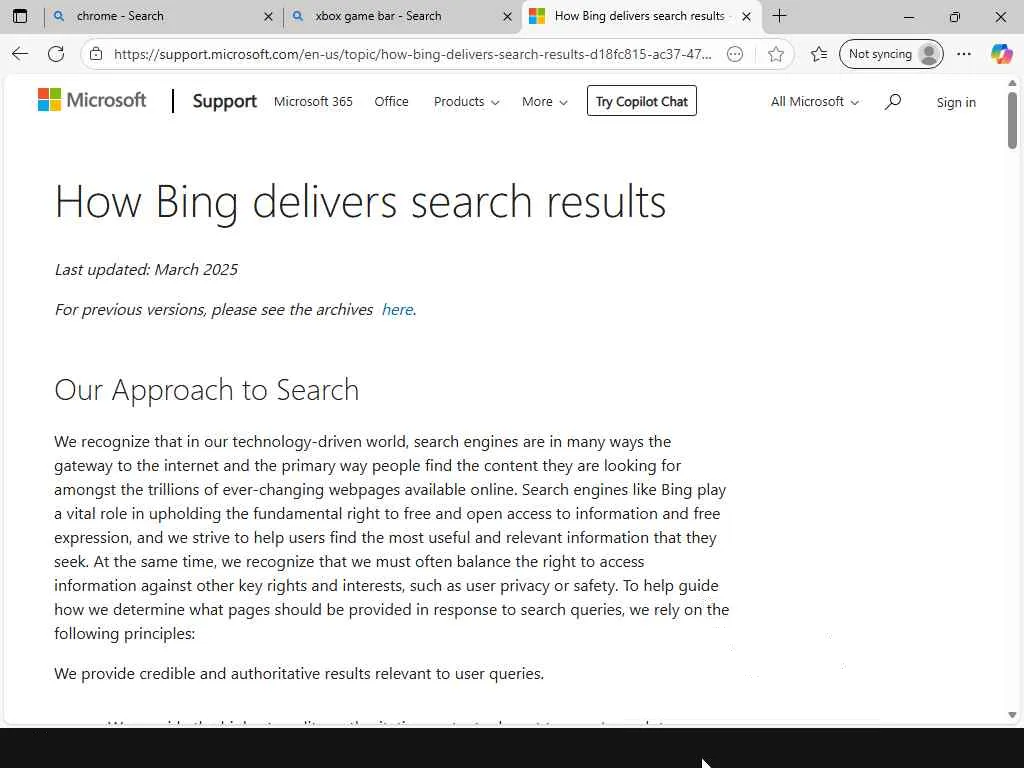This screenshot has width=1024, height=768.
Task: Open the archives 'here' link
Action: (x=397, y=309)
